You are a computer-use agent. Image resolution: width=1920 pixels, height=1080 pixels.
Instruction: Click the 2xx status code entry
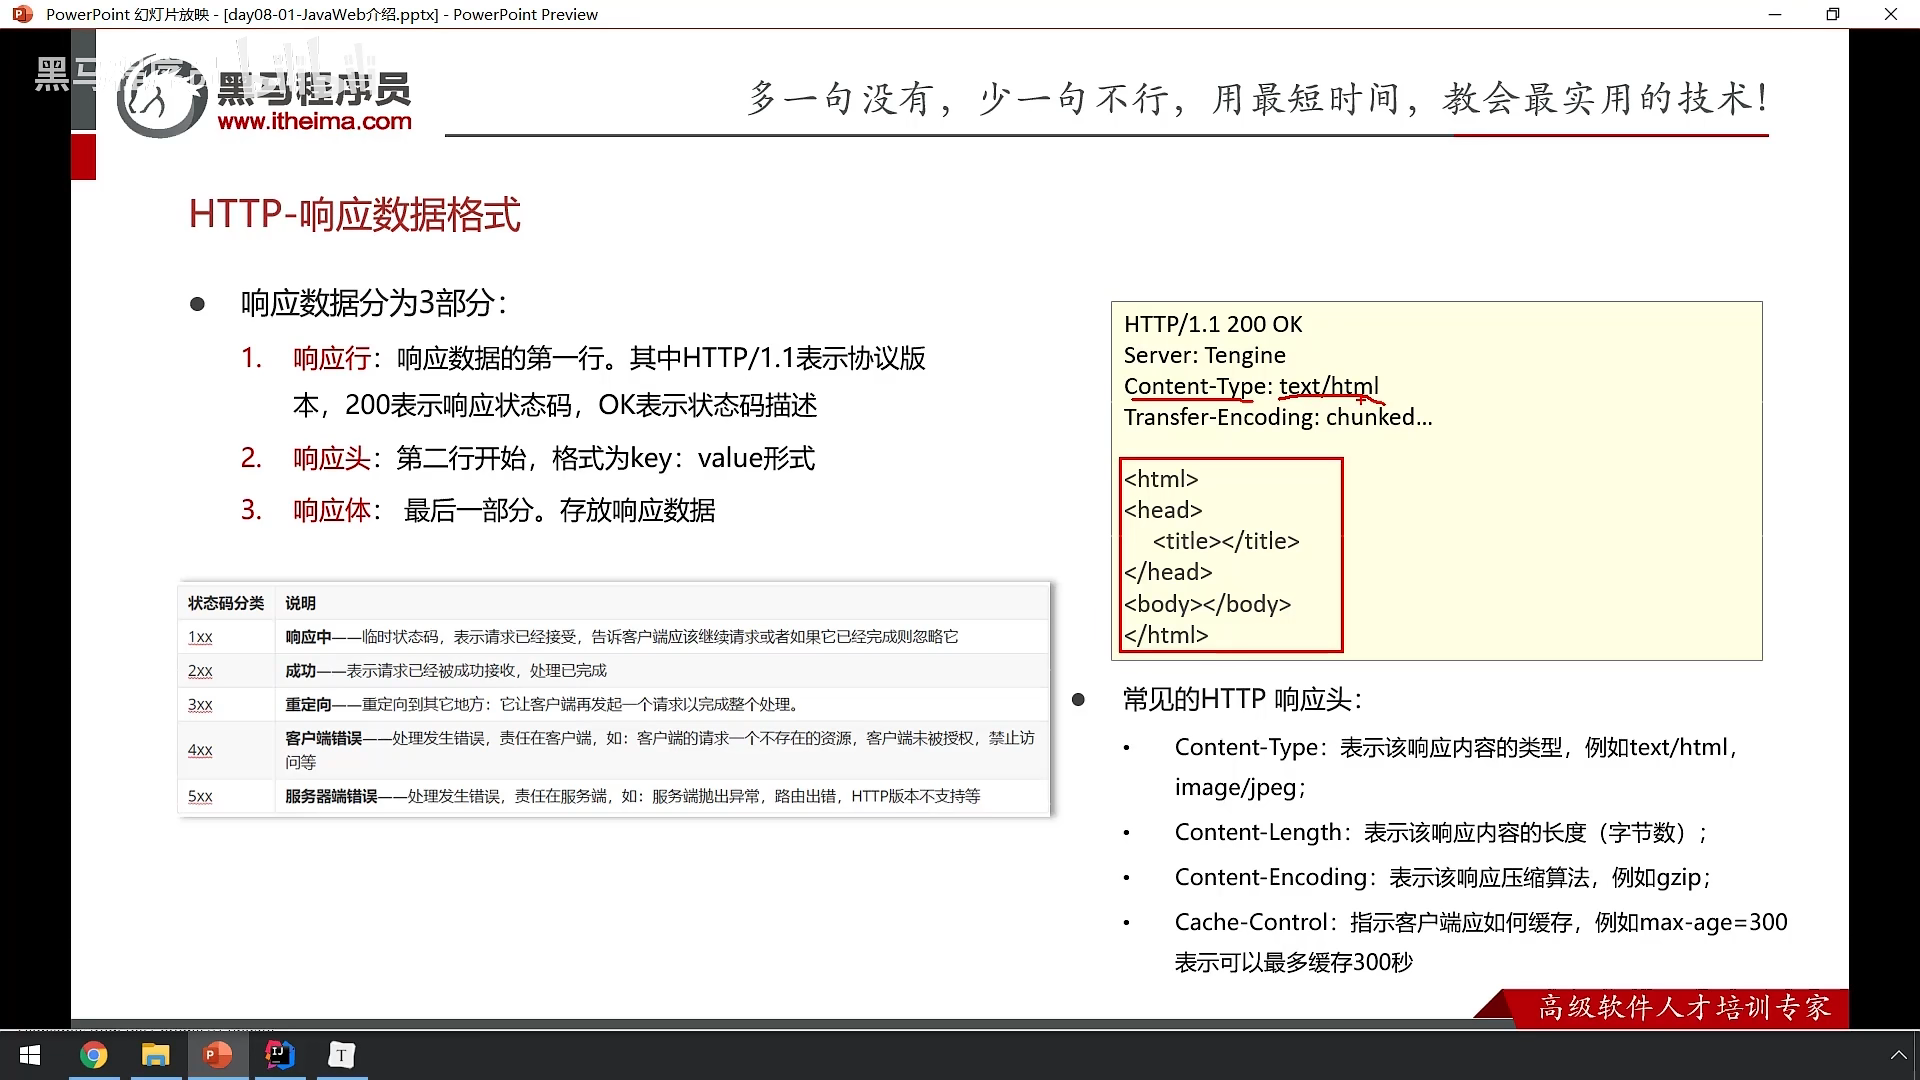[200, 671]
